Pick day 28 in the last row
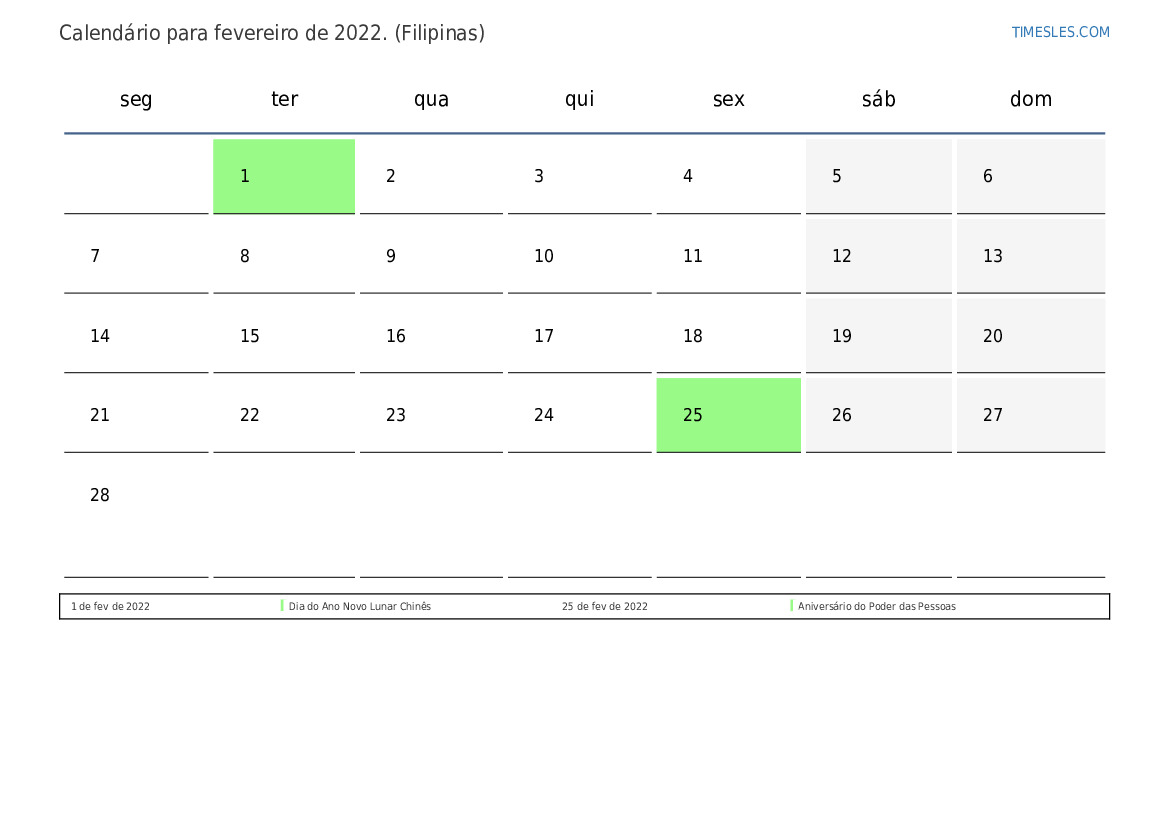Viewport: 1169px width, 827px height. 136,496
